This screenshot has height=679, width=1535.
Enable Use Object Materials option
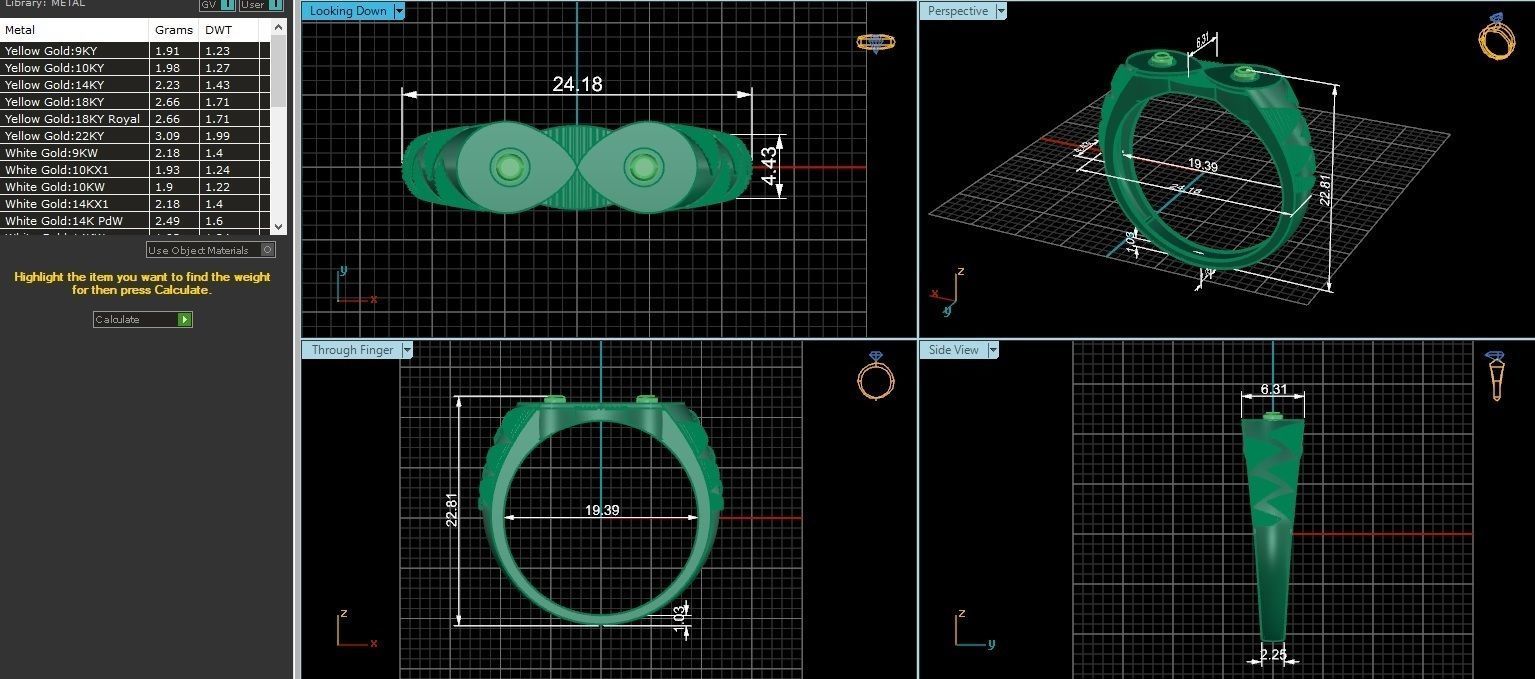(210, 250)
